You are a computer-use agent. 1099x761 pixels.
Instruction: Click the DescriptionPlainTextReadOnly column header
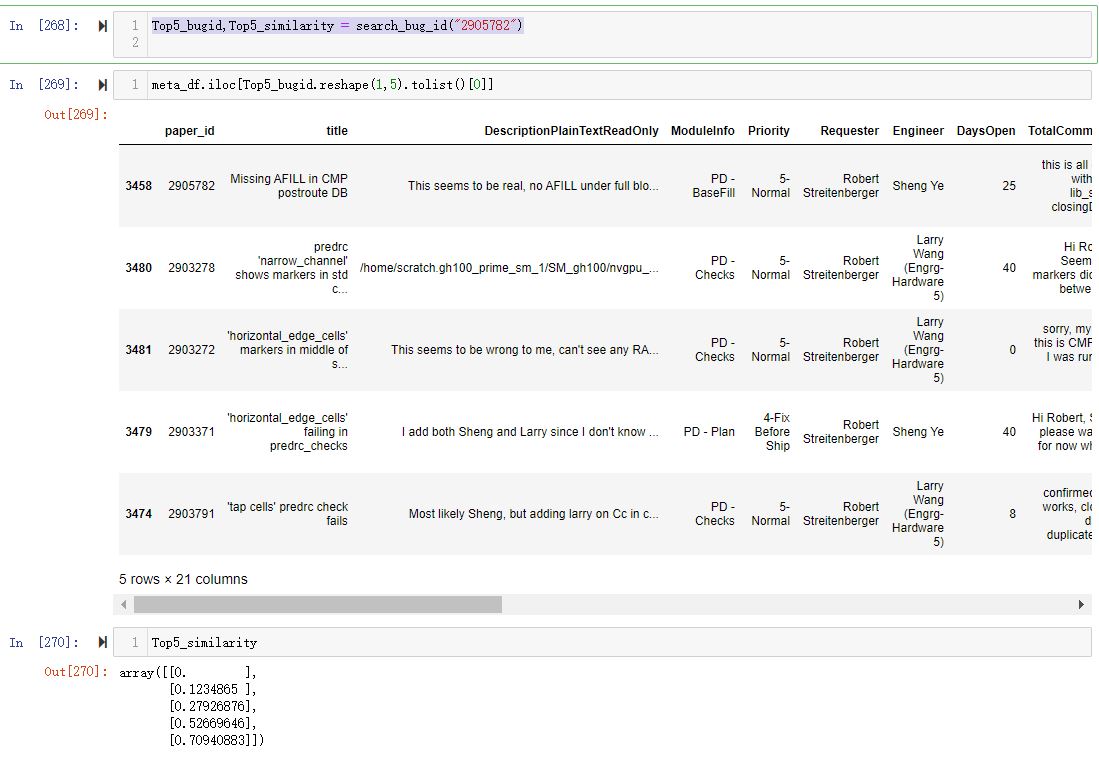coord(571,131)
